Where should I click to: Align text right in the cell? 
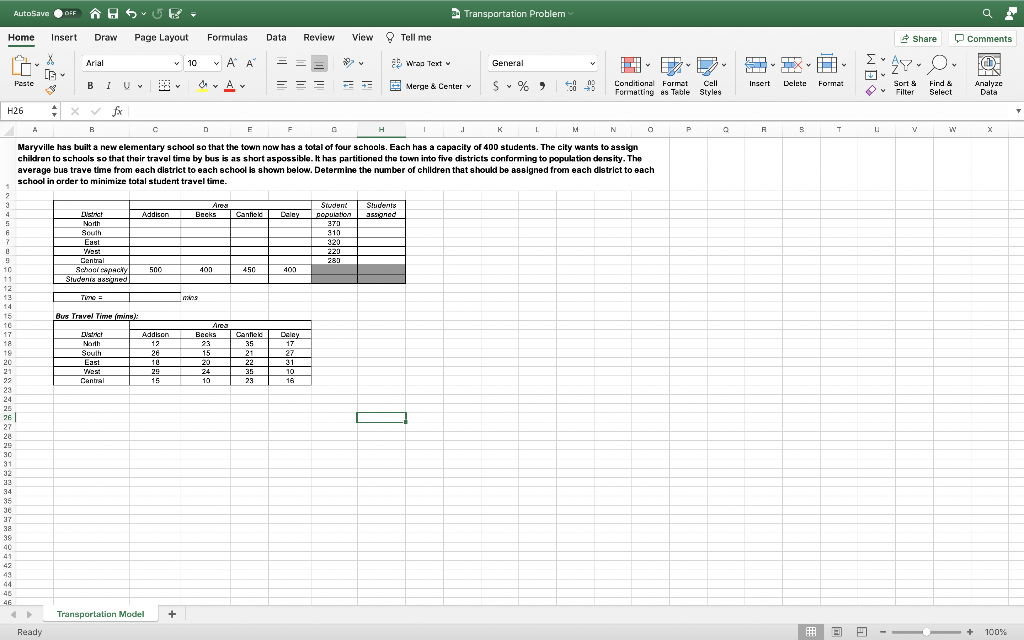pos(319,86)
